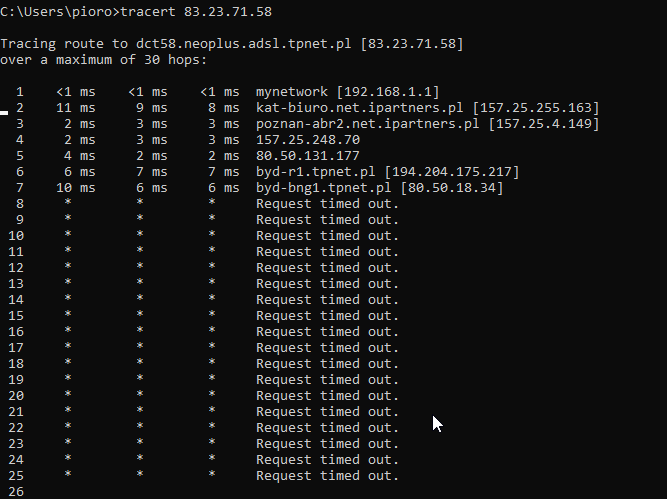Click byd-r1.tpnet.pl hostname
The width and height of the screenshot is (667, 499).
click(316, 172)
